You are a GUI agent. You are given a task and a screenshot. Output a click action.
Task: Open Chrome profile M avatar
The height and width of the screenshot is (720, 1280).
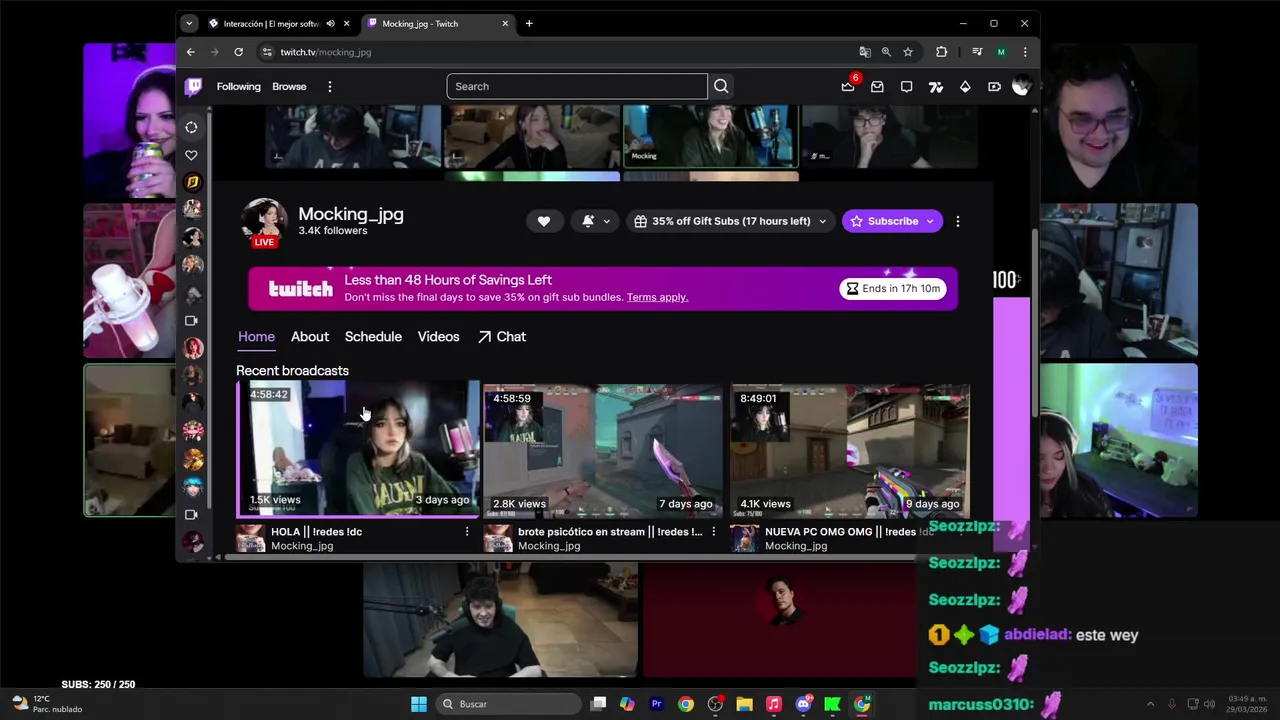tap(1001, 52)
